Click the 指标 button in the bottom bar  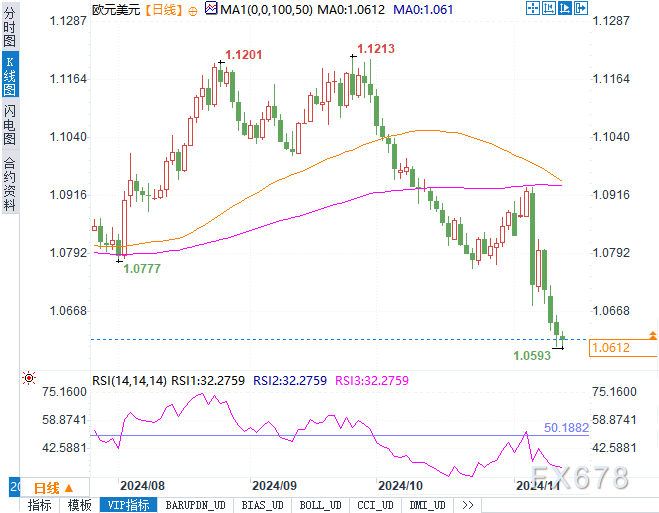(x=40, y=505)
